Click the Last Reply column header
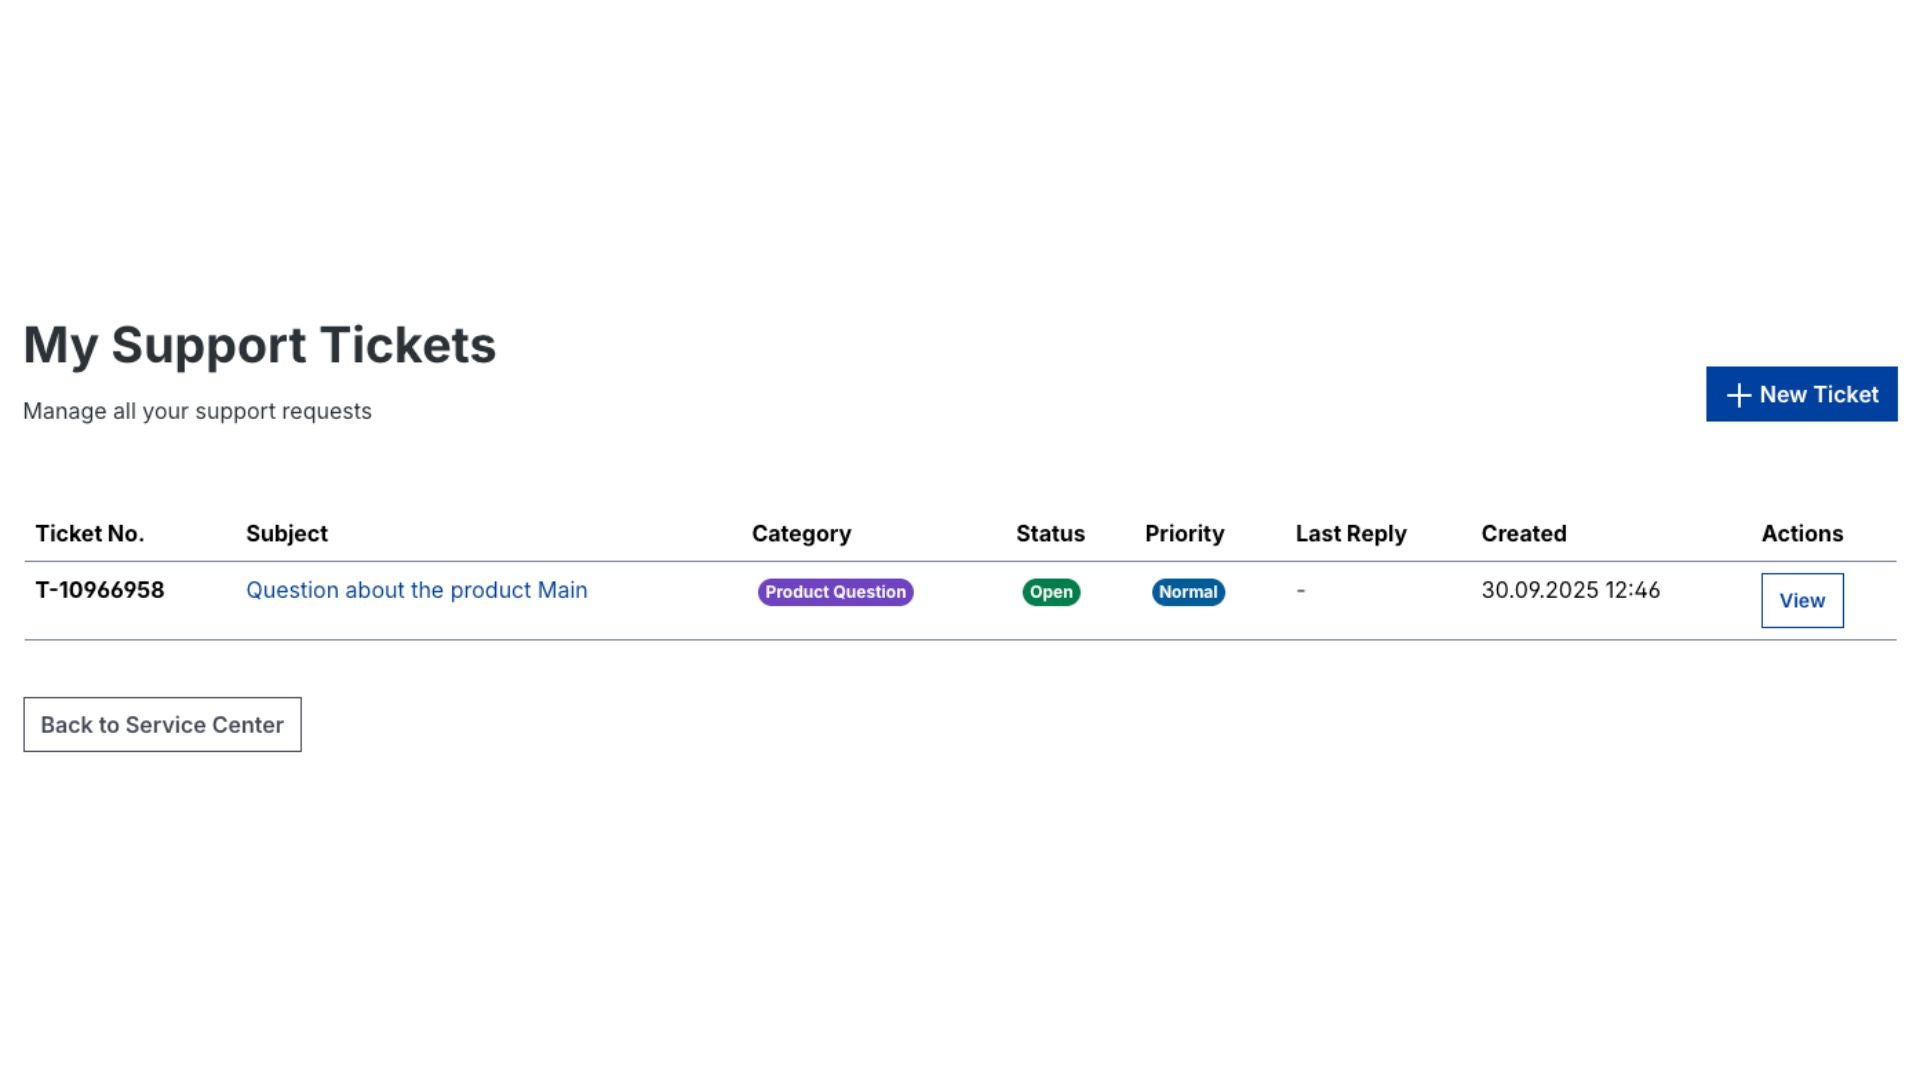 1350,534
